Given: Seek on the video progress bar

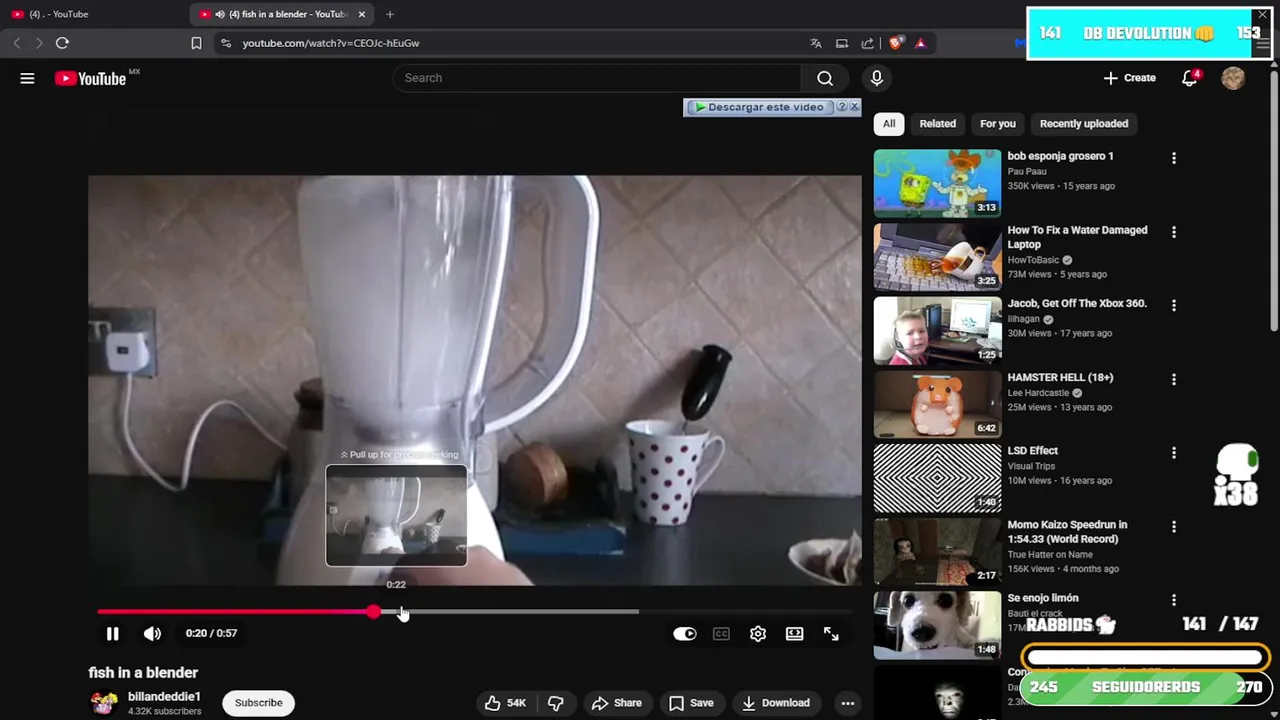Looking at the screenshot, I should pyautogui.click(x=474, y=611).
